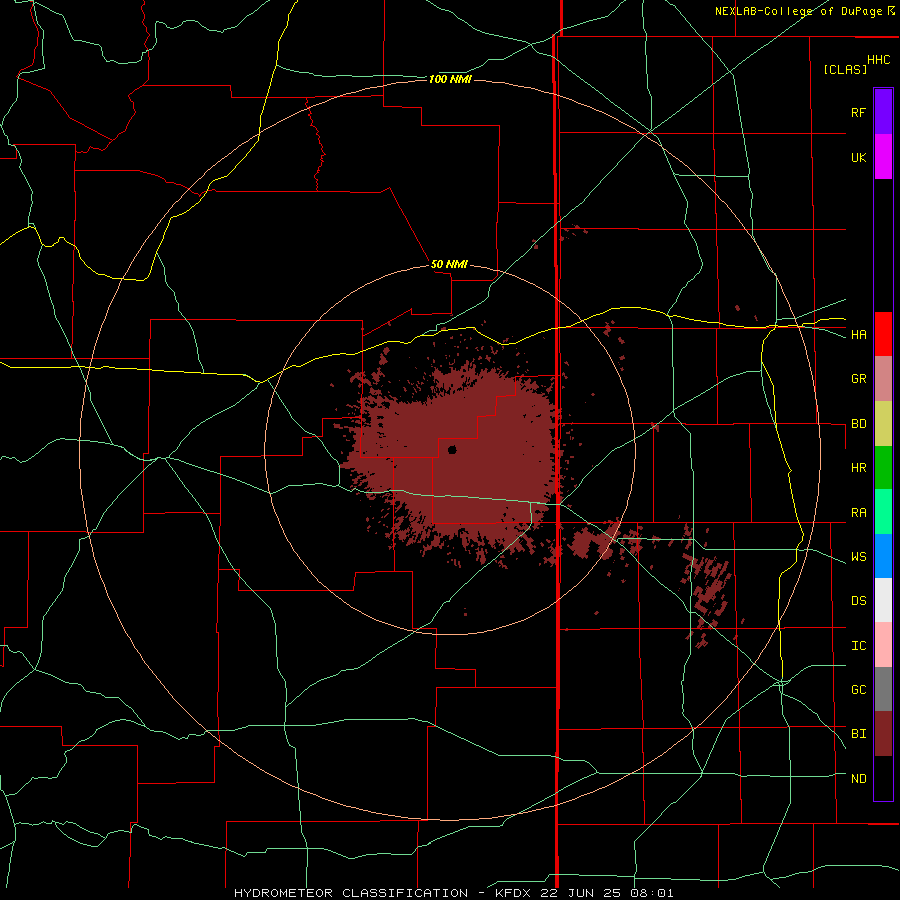The width and height of the screenshot is (900, 900).
Task: Click the GR pink legend swatch
Action: (883, 379)
